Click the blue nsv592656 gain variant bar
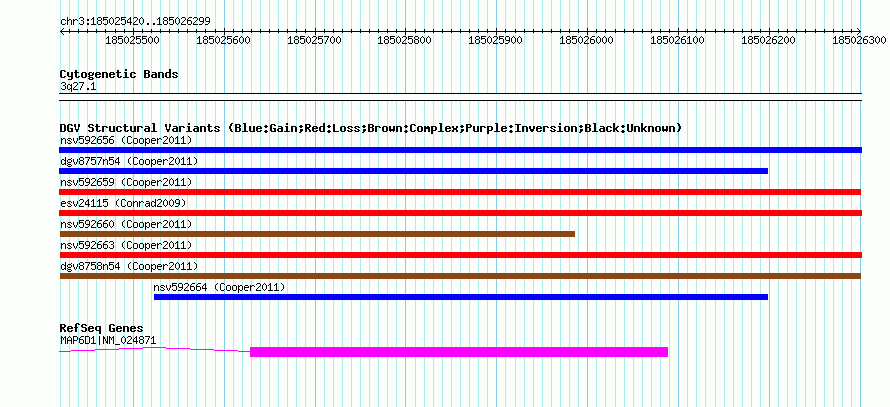Image resolution: width=890 pixels, height=407 pixels. click(x=460, y=150)
